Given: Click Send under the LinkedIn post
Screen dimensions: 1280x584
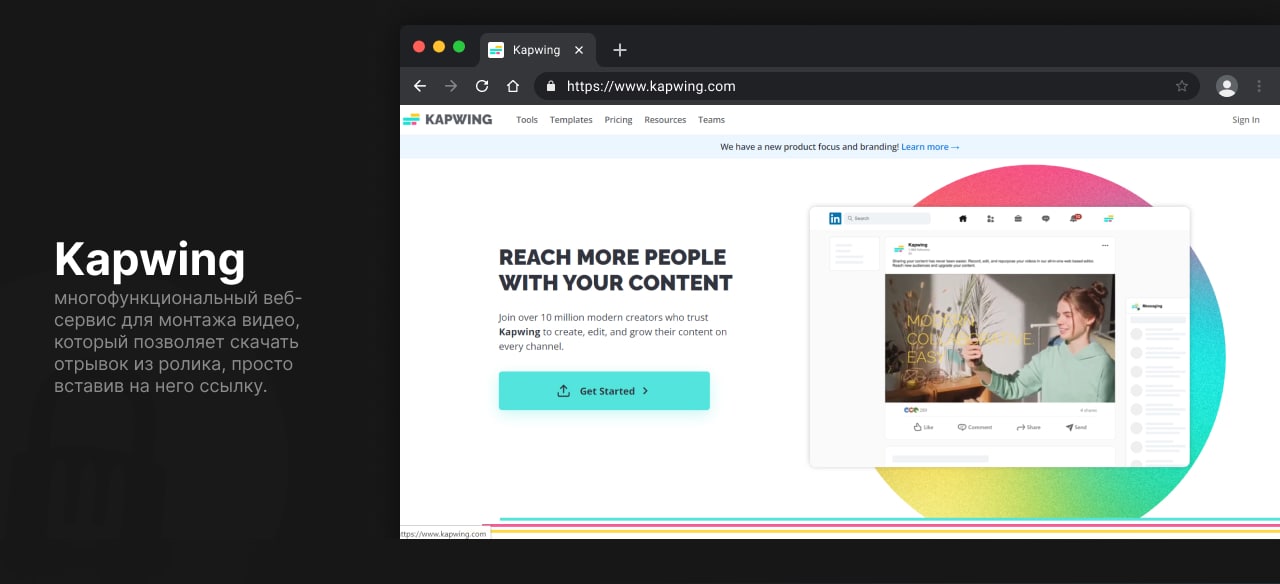Looking at the screenshot, I should coord(1076,427).
